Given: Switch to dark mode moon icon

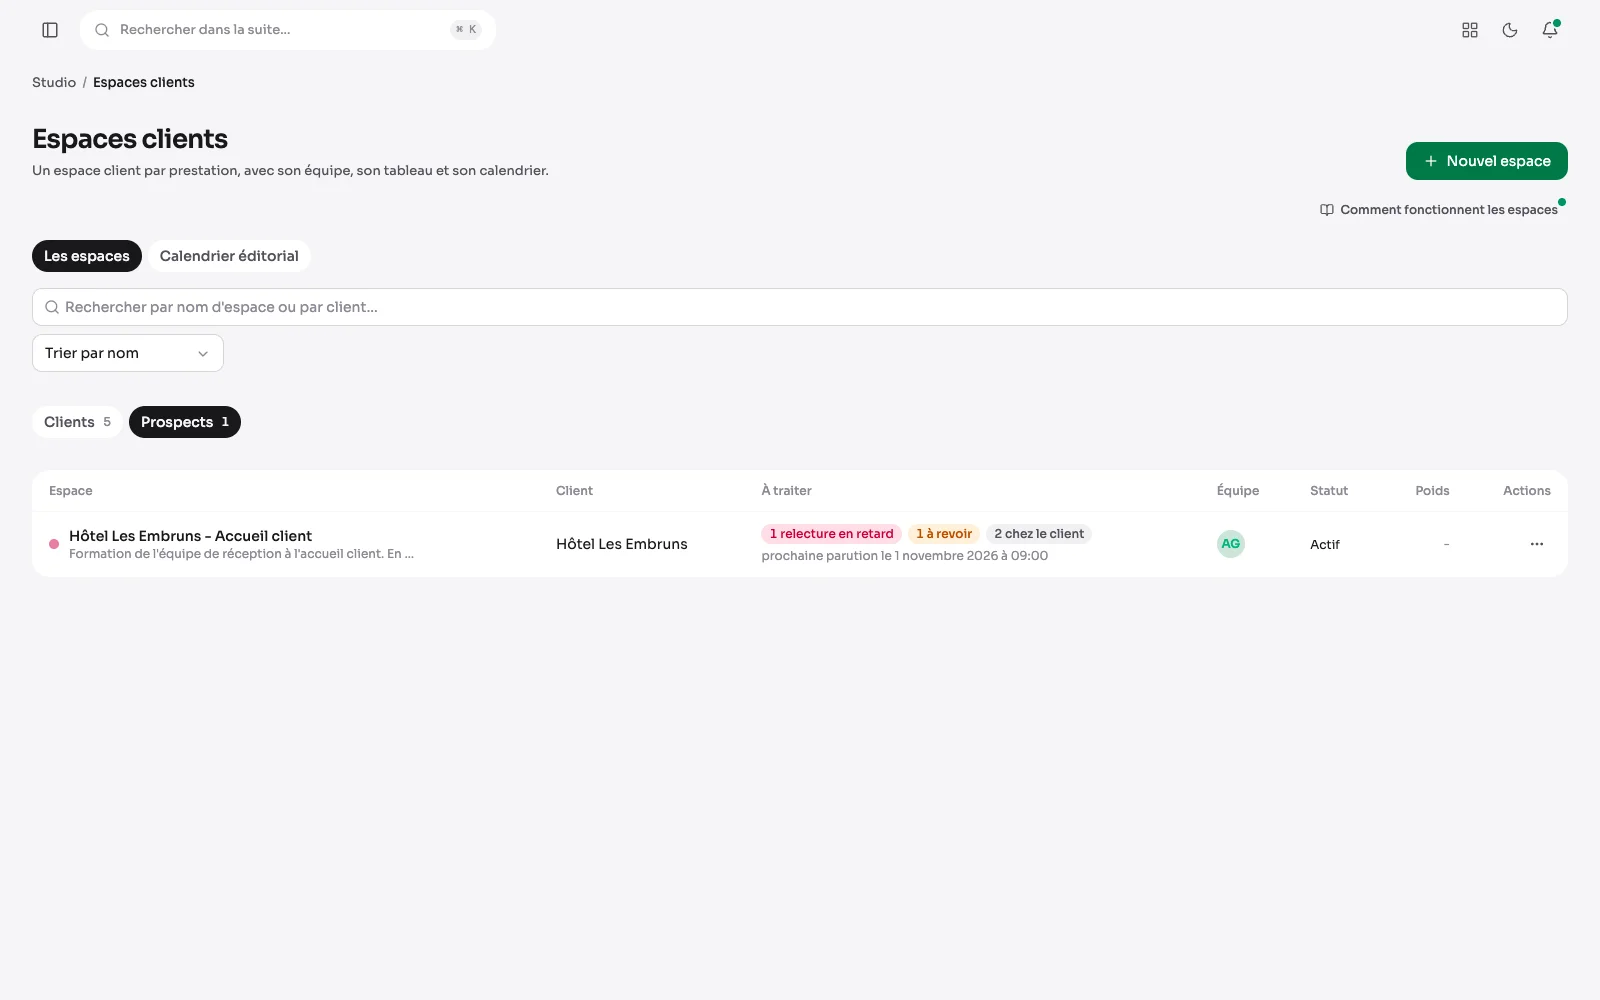Looking at the screenshot, I should pyautogui.click(x=1510, y=30).
